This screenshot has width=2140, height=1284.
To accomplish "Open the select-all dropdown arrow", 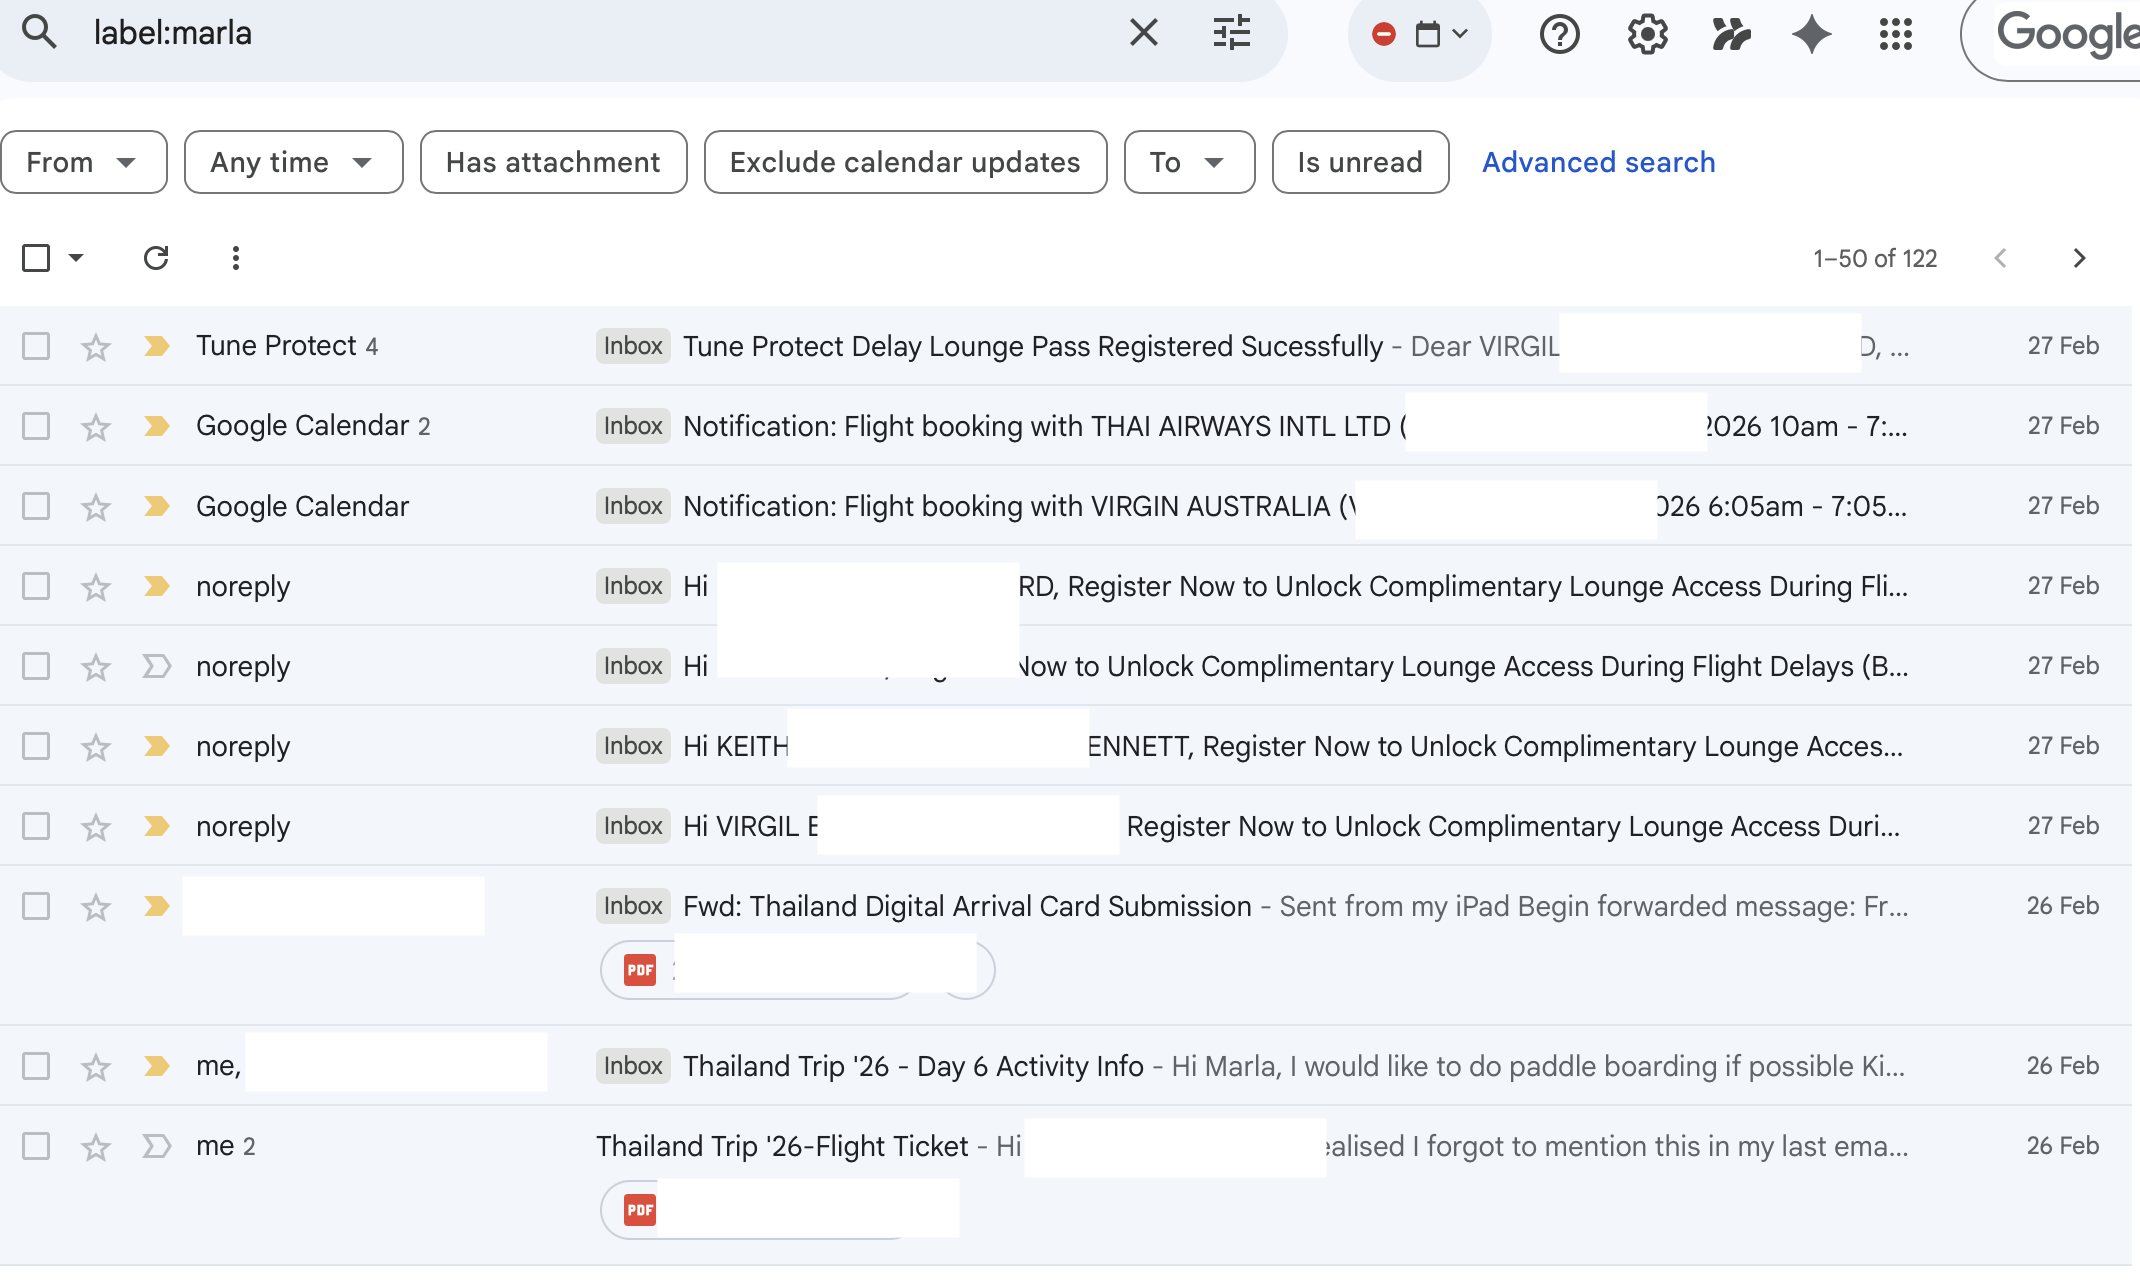I will 76,258.
